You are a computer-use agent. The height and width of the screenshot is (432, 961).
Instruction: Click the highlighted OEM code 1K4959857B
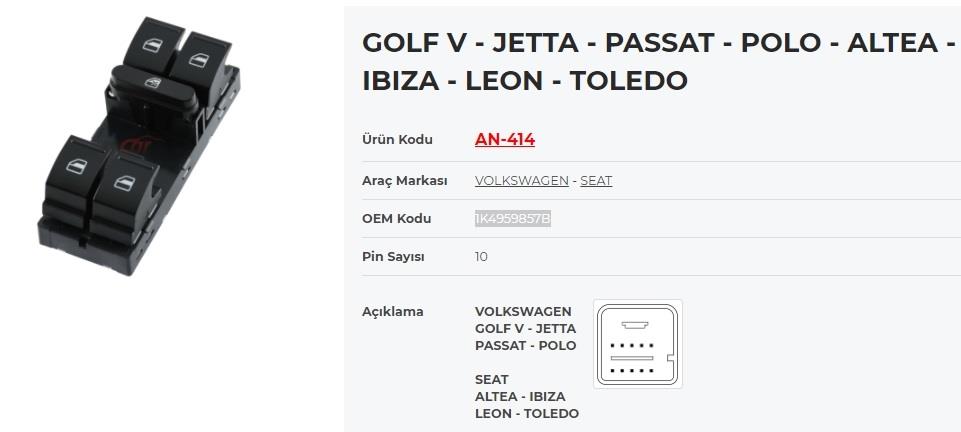point(513,219)
